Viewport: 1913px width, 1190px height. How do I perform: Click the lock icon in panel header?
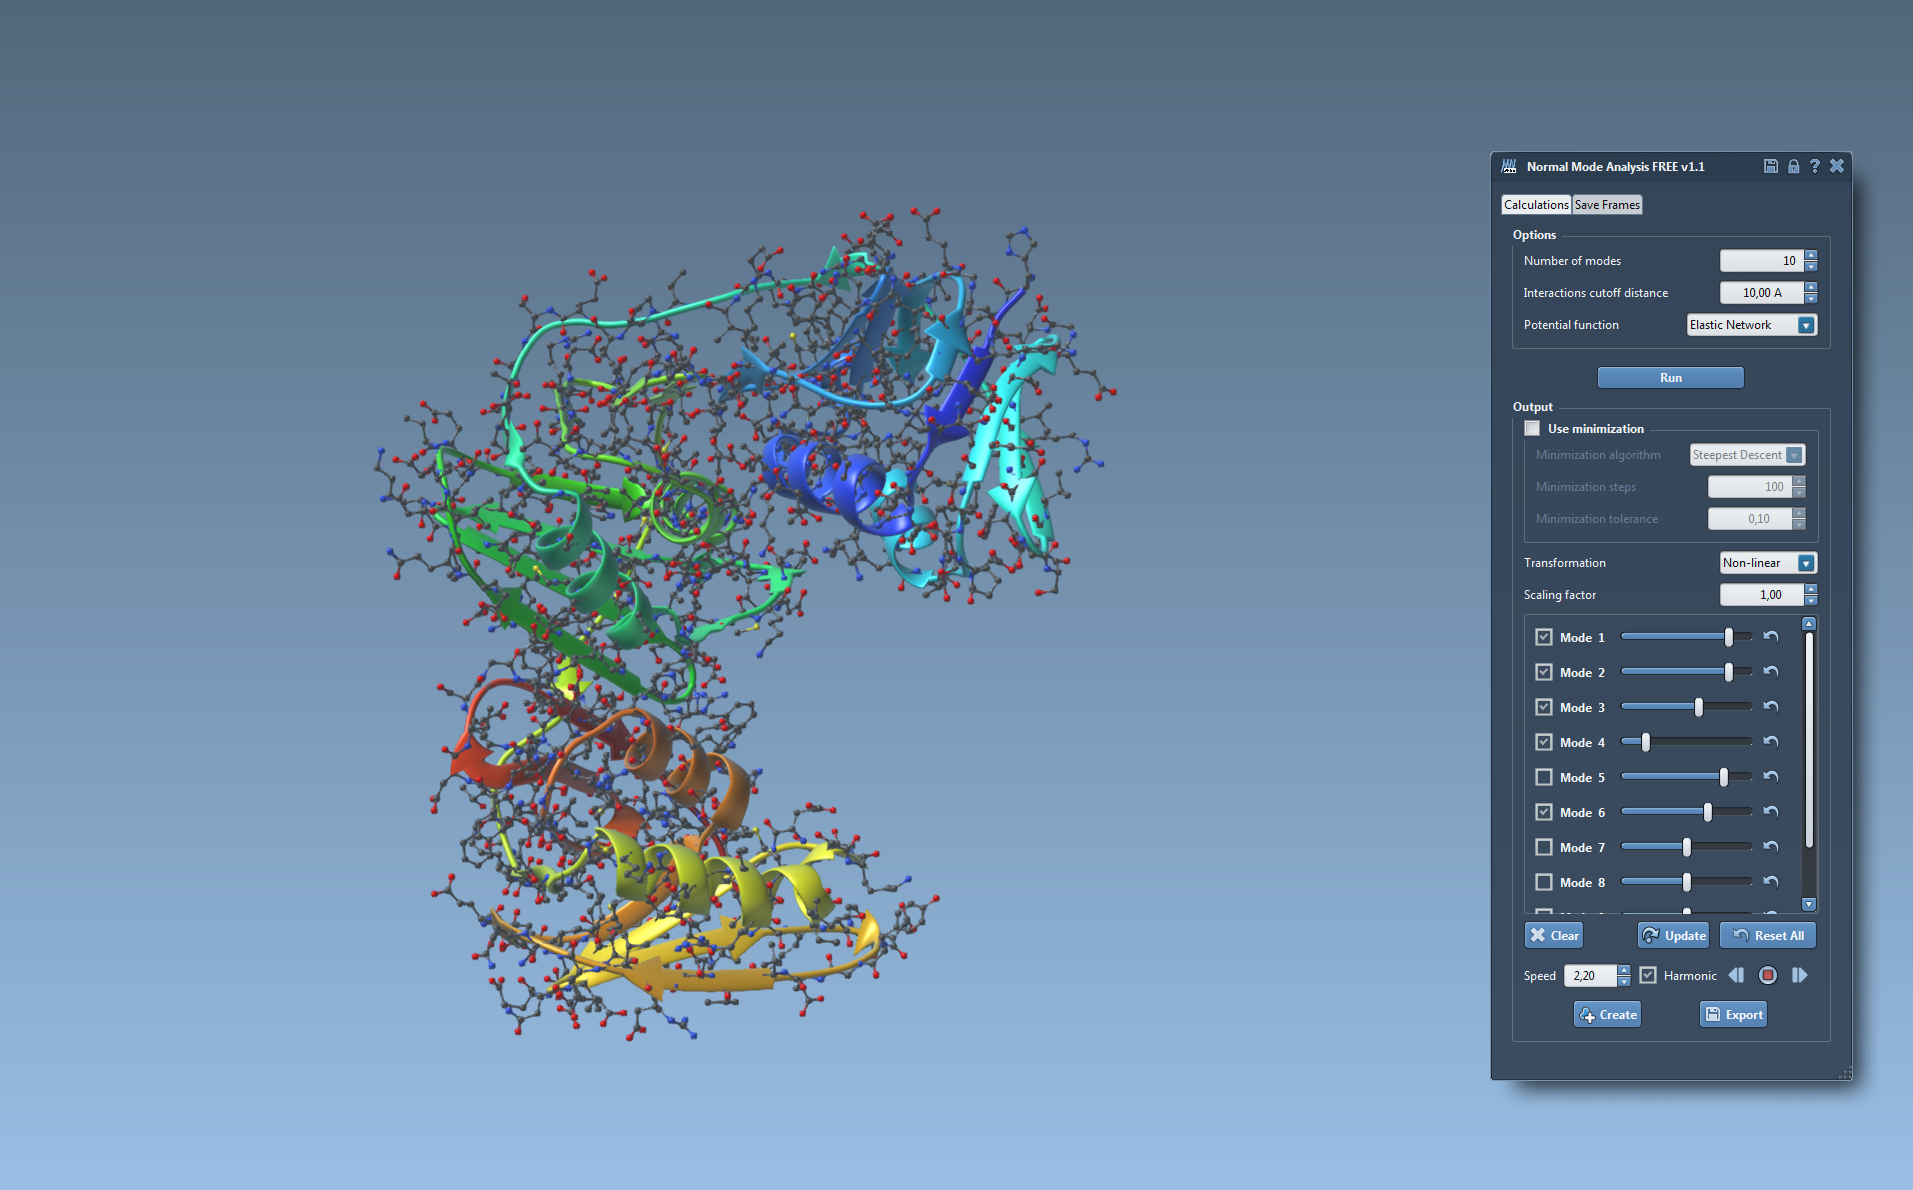1793,166
